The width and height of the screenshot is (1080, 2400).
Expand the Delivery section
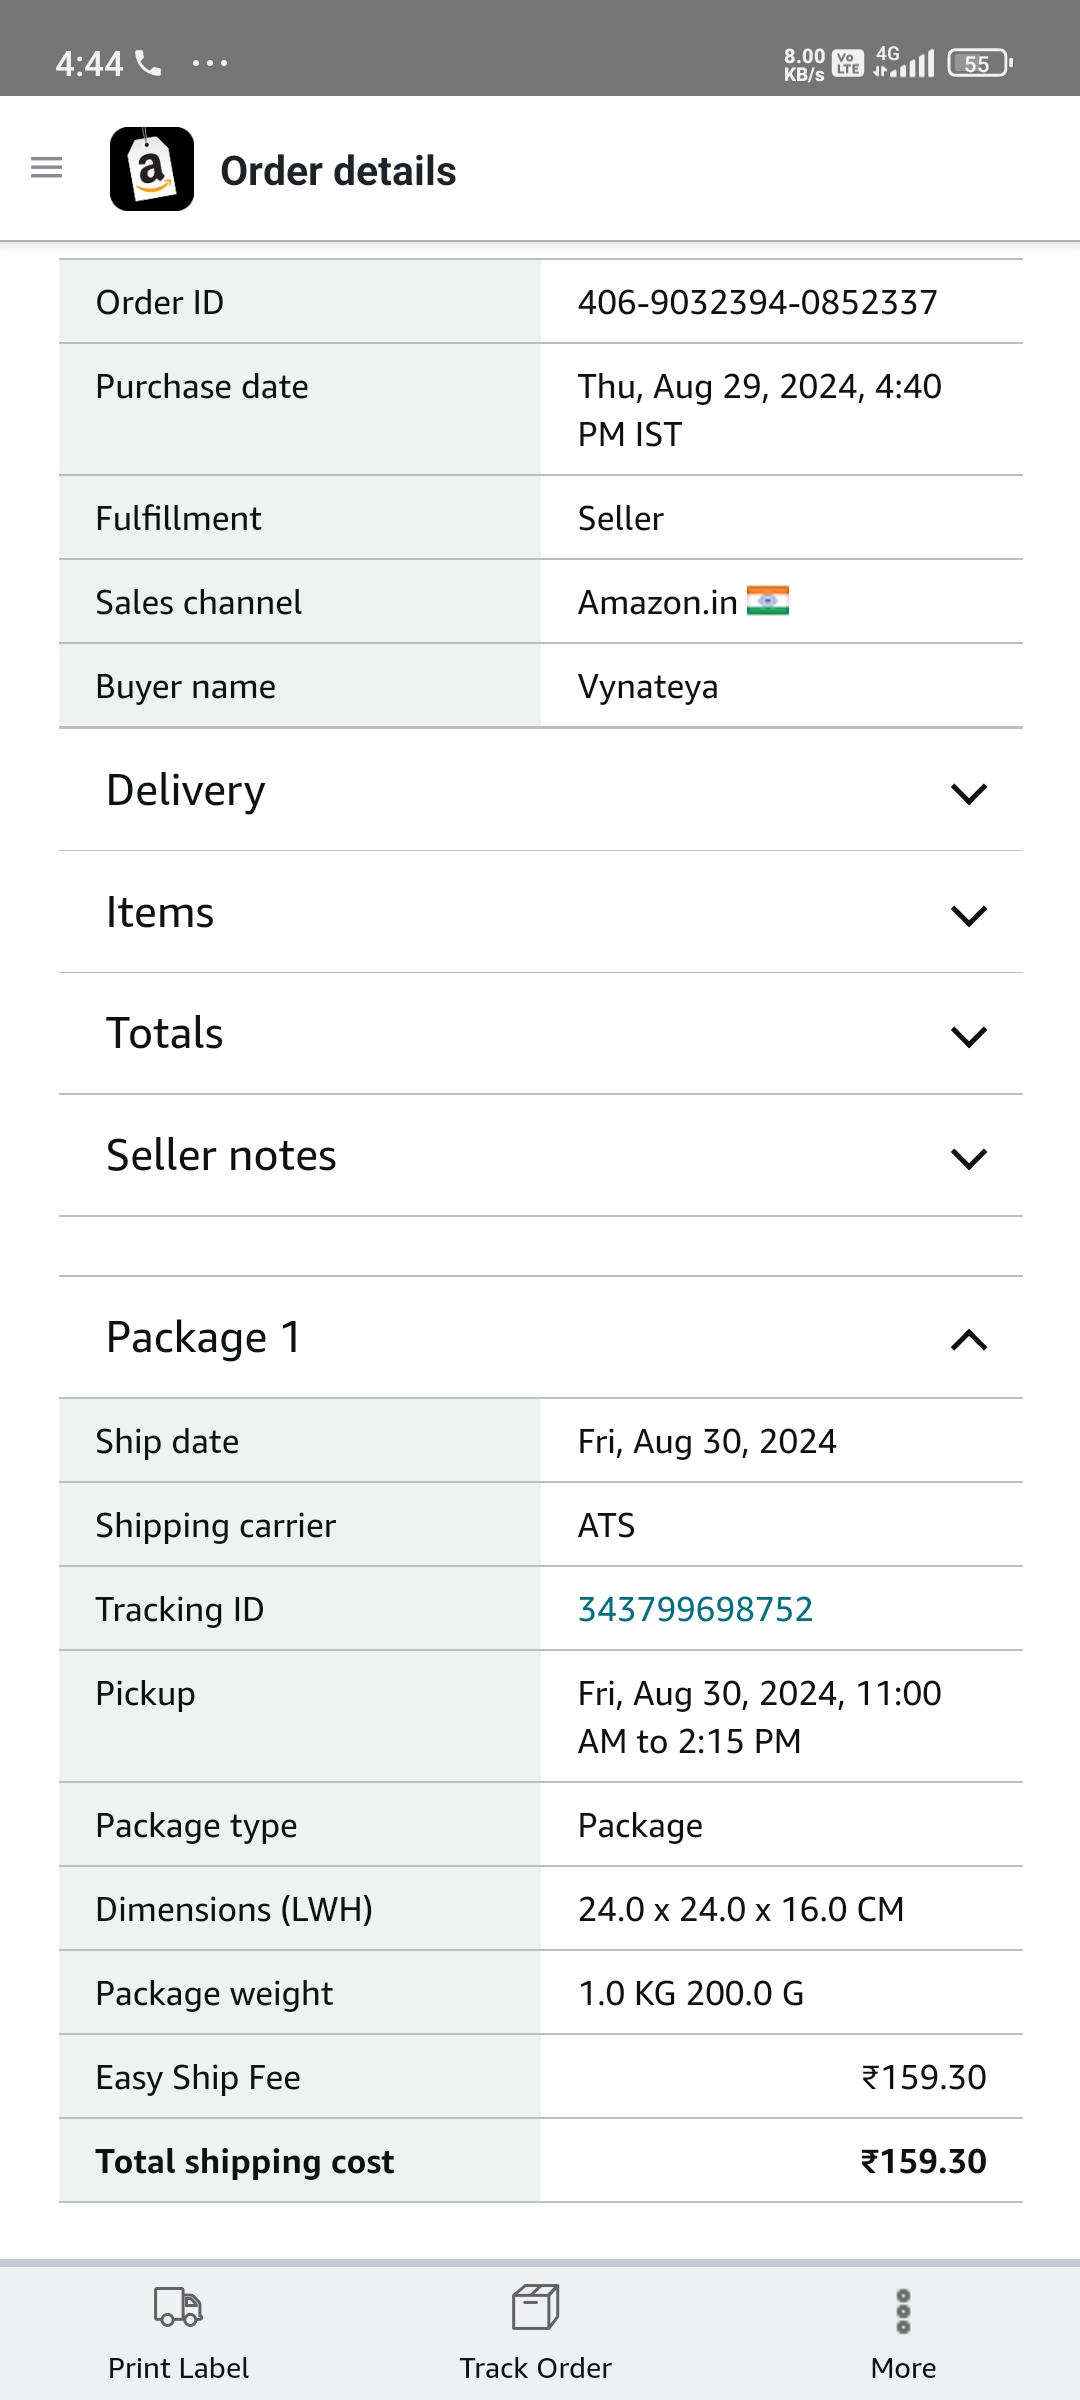541,790
